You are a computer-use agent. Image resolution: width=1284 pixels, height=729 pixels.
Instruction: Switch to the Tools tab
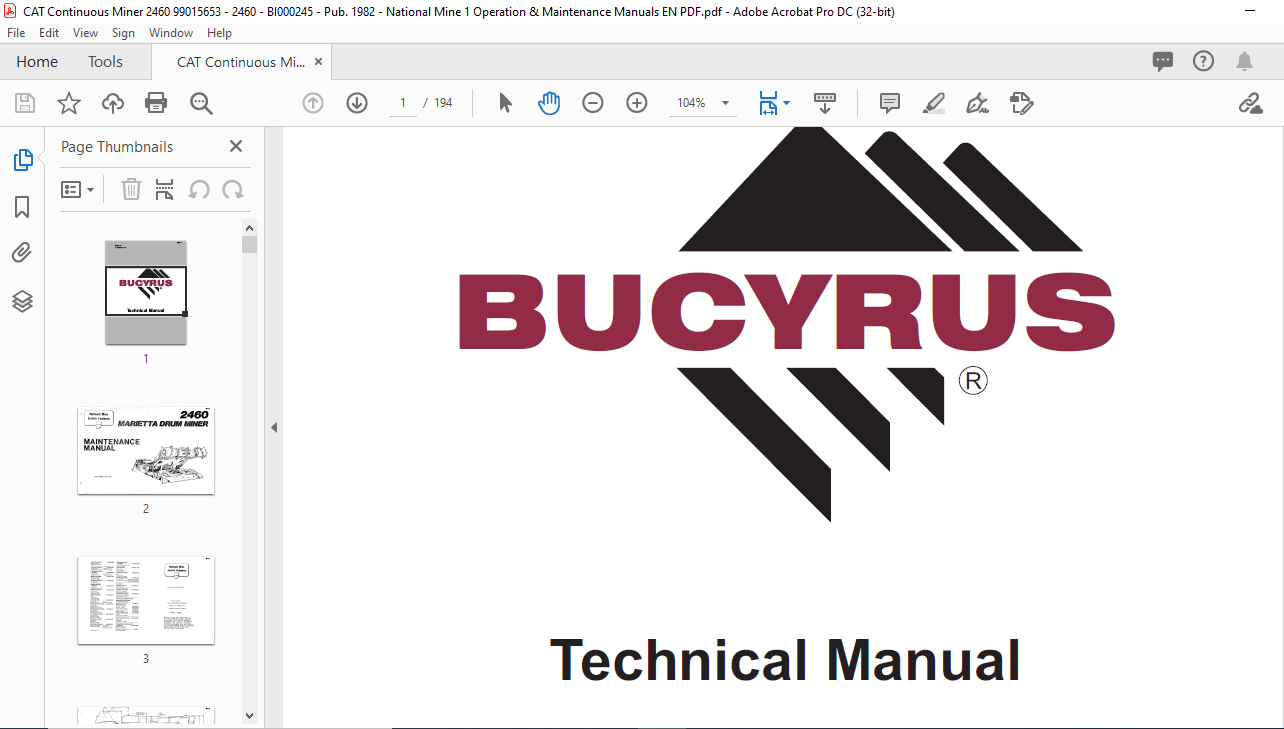(x=105, y=62)
